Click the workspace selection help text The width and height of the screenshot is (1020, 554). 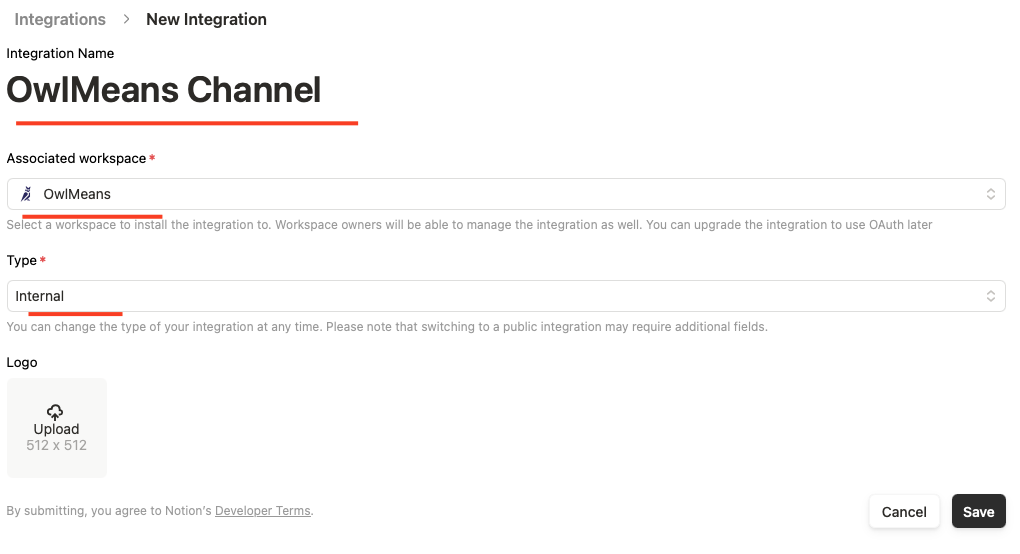[469, 224]
